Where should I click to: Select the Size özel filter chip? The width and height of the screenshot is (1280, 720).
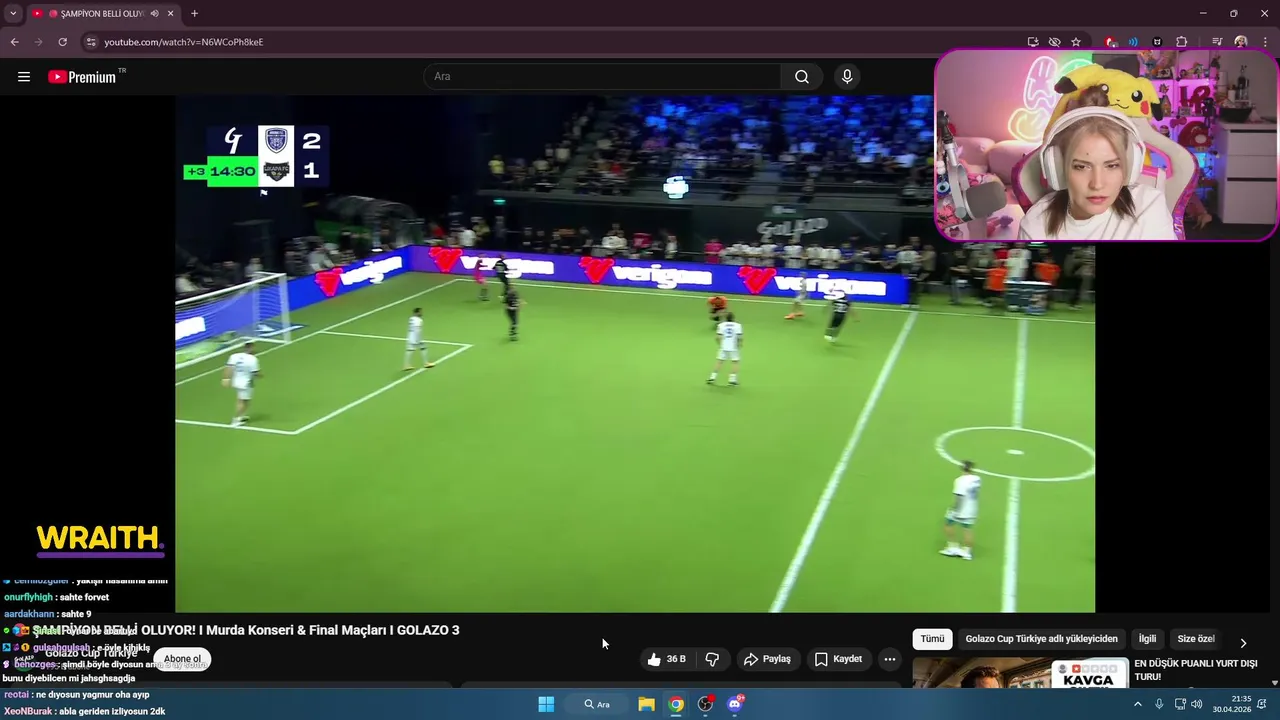click(x=1196, y=639)
